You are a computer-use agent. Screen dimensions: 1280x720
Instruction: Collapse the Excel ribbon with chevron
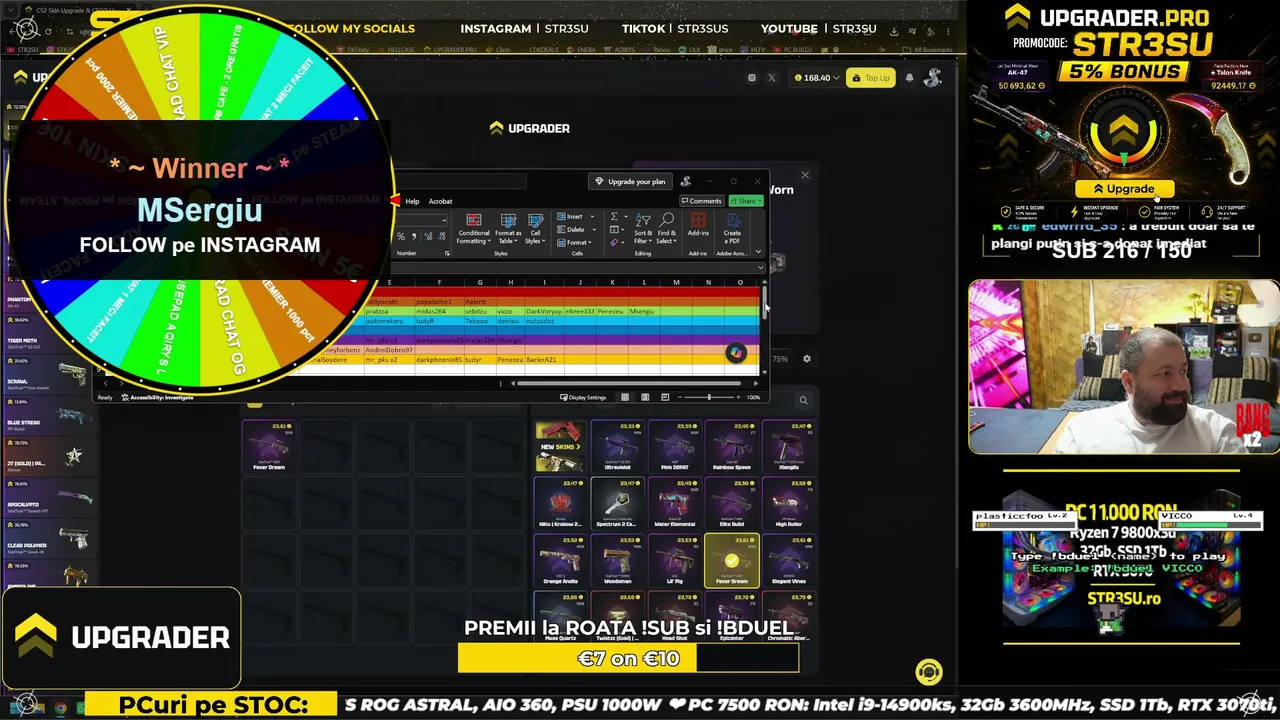pos(758,252)
